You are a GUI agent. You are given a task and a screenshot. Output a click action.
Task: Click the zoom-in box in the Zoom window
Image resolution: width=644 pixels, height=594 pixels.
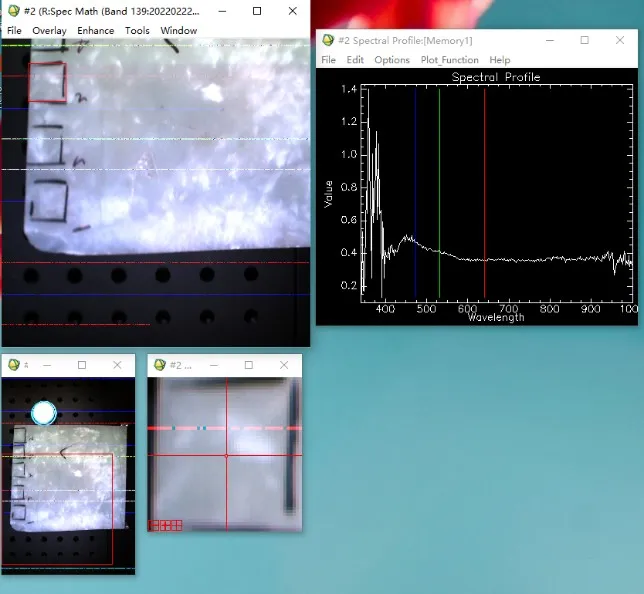tap(165, 525)
